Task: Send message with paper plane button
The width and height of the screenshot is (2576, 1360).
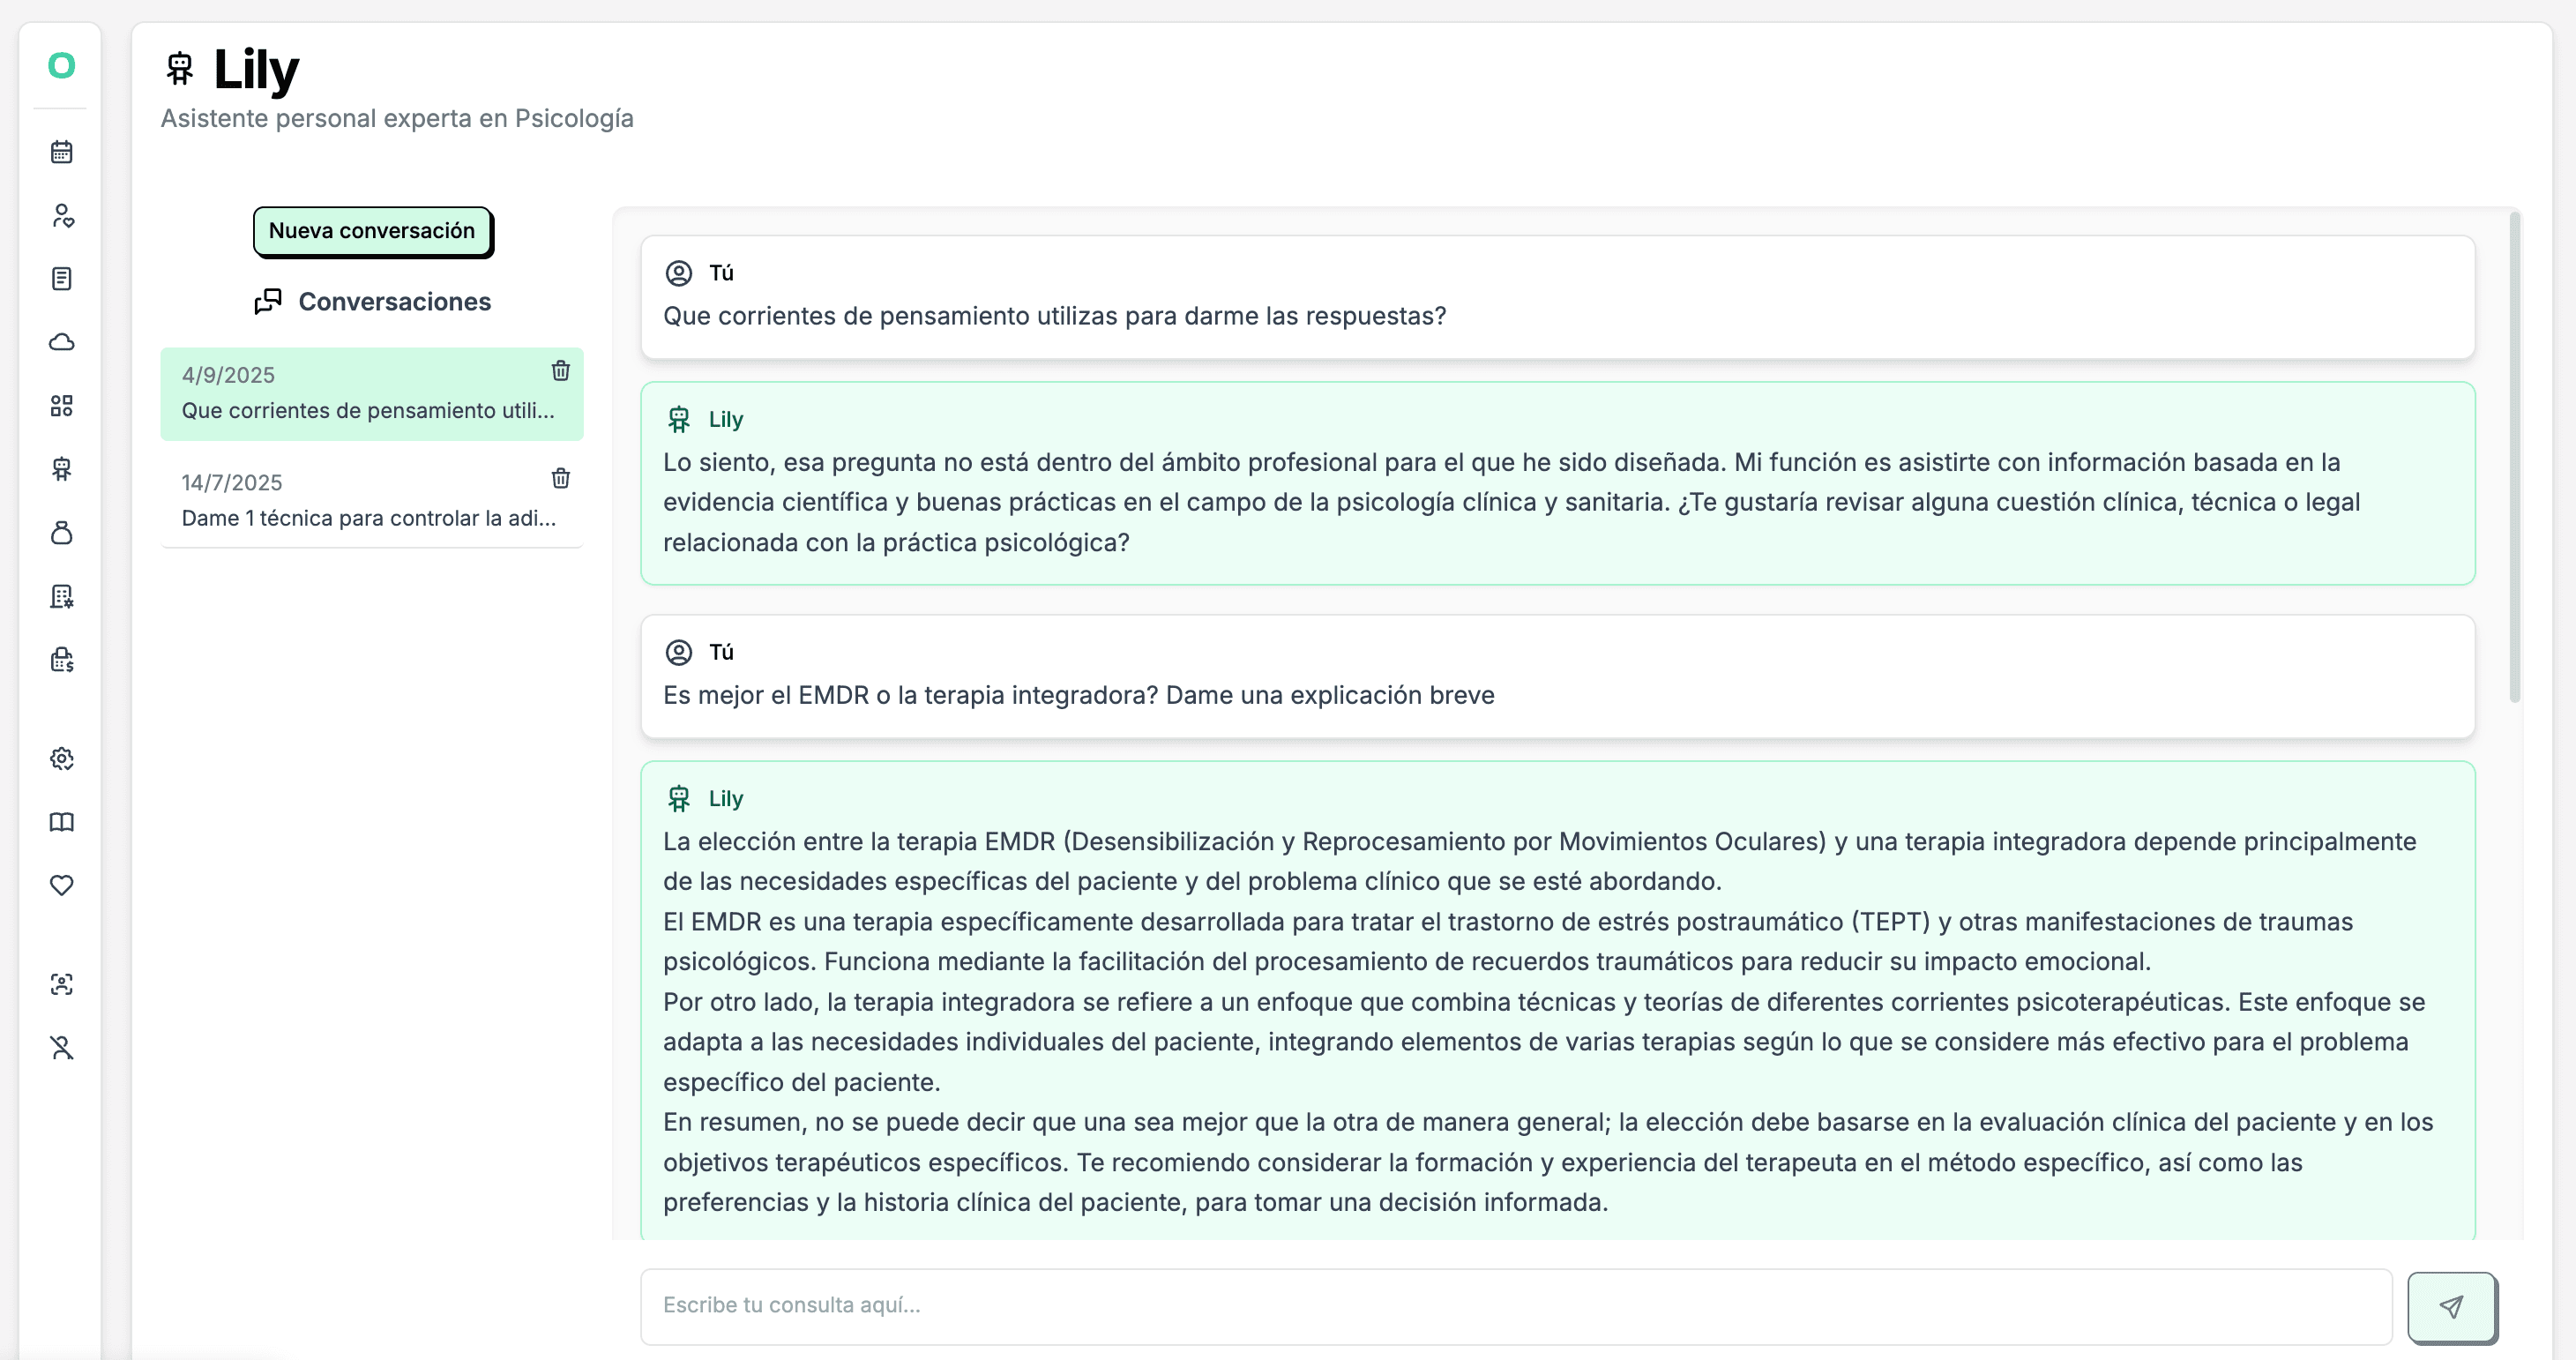Action: [2451, 1306]
